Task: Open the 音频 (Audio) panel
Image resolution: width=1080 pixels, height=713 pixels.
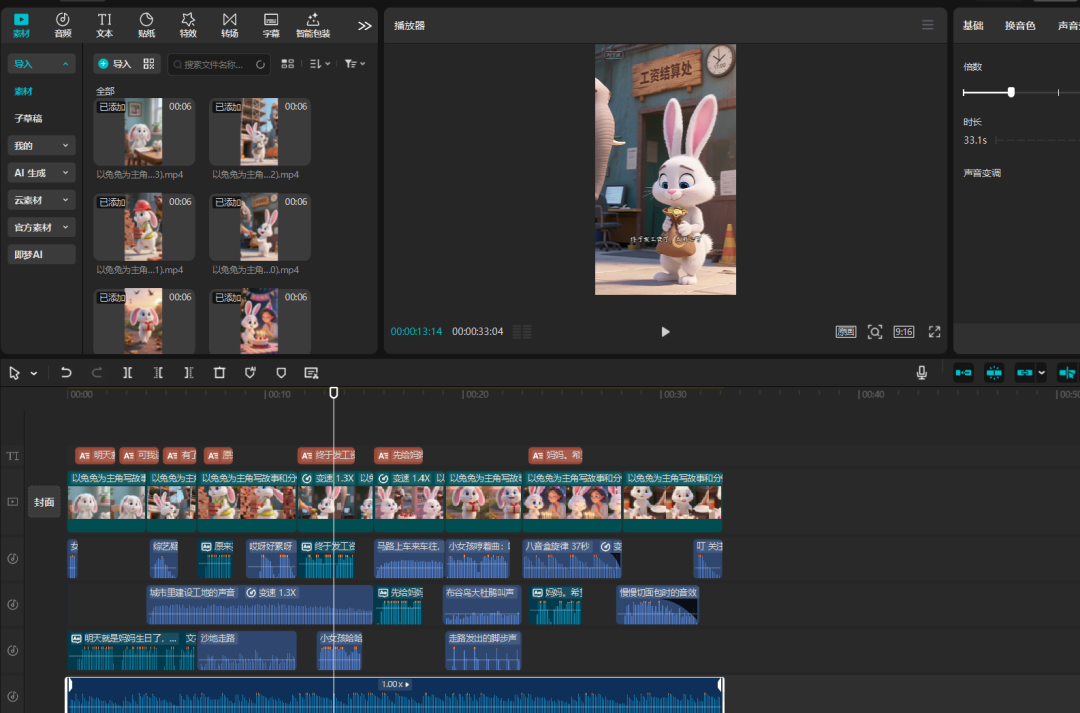Action: (62, 24)
